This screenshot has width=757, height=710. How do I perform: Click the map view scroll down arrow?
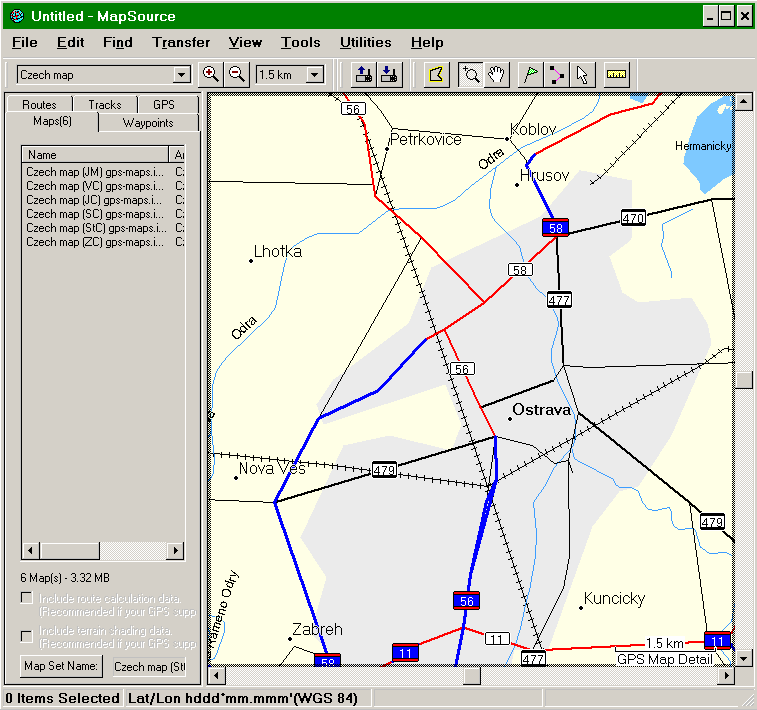[743, 658]
